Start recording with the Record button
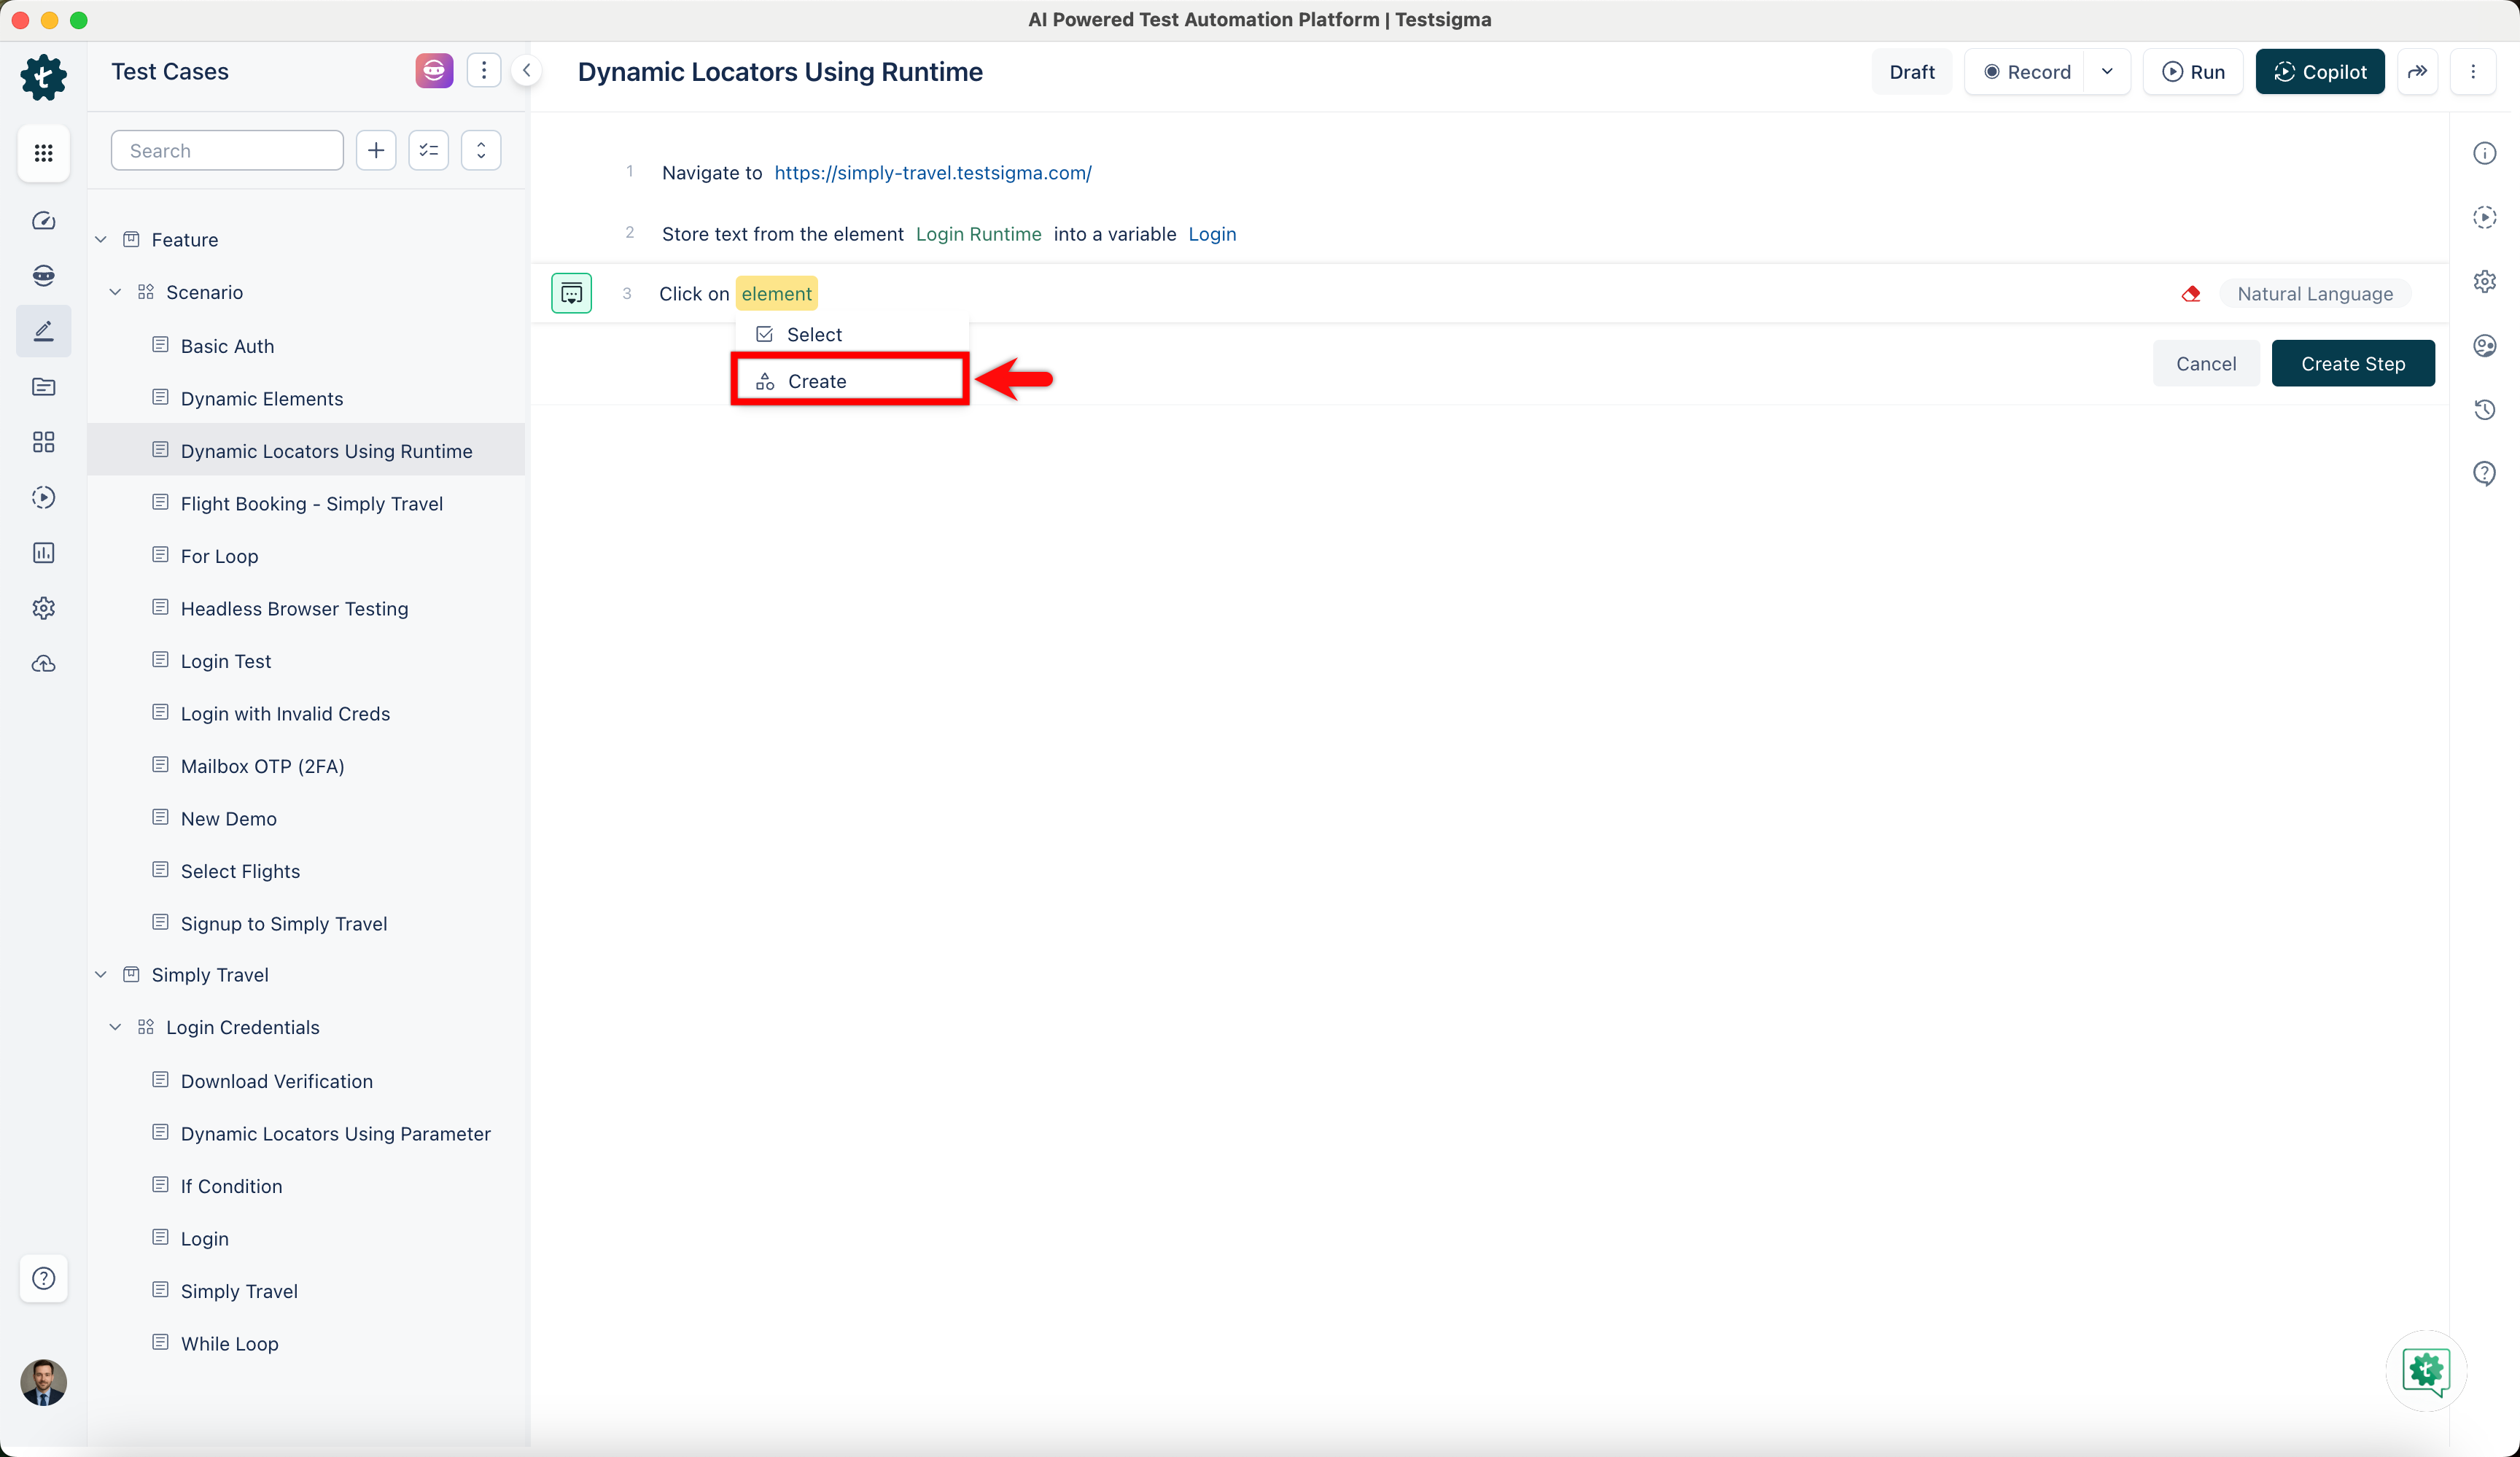This screenshot has height=1457, width=2520. point(2026,72)
